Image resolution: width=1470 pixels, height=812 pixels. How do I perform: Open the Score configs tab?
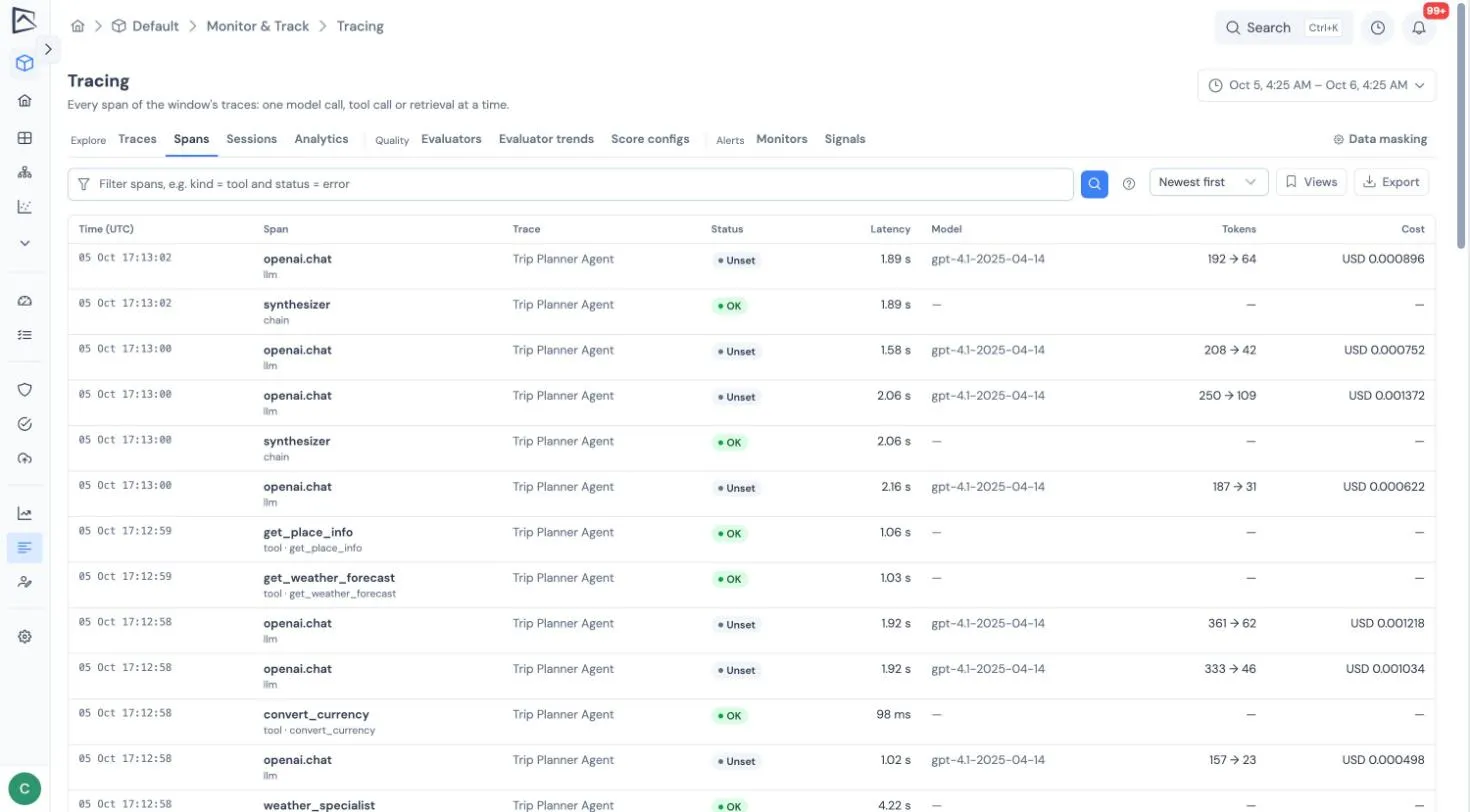650,140
